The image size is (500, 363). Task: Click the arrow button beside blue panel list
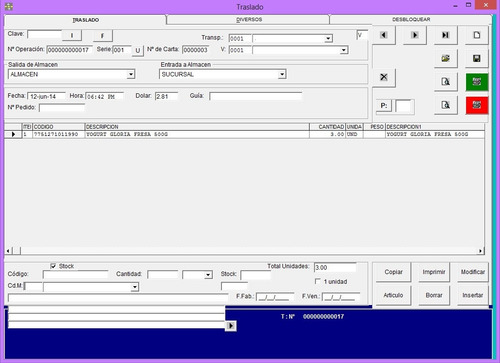click(231, 326)
